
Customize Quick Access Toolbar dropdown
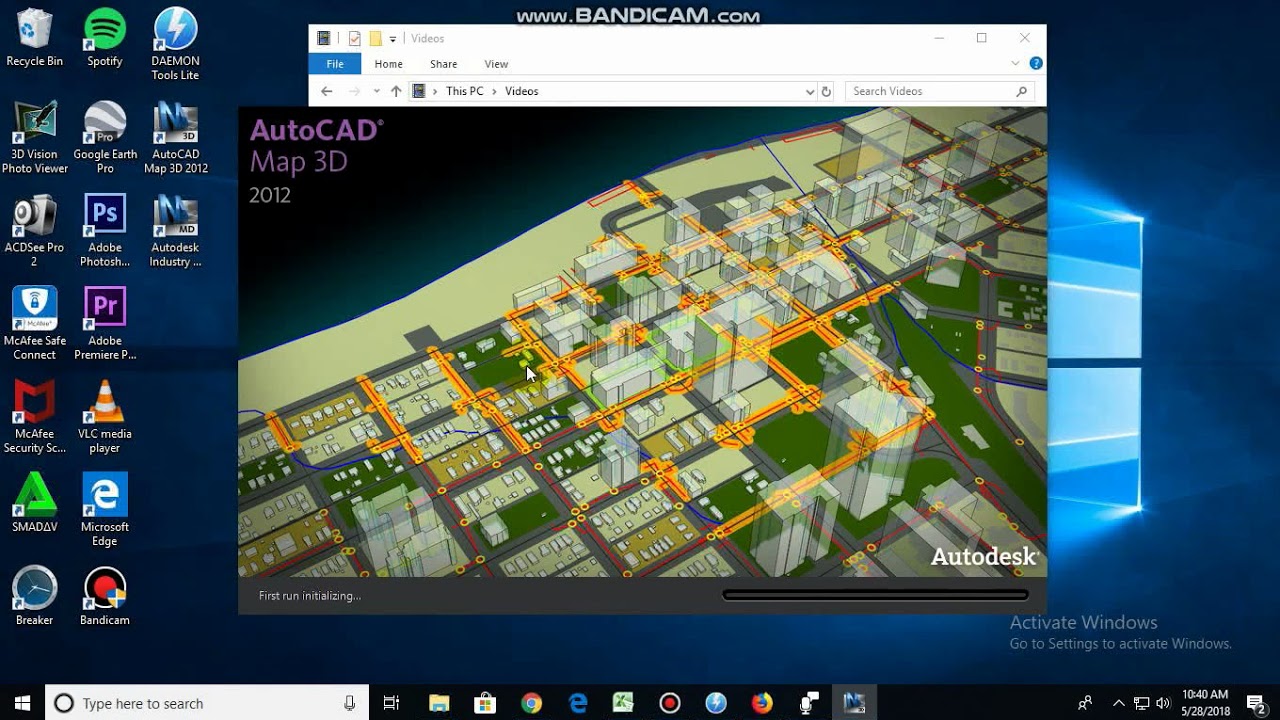click(x=392, y=39)
